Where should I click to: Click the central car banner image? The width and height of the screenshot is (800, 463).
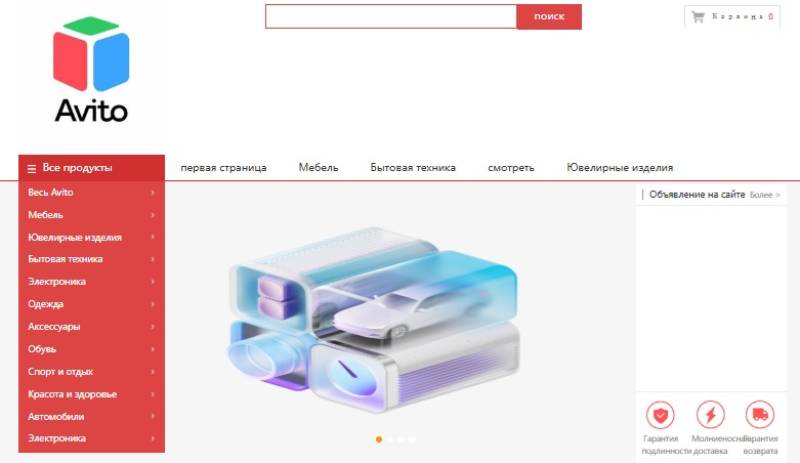[373, 320]
